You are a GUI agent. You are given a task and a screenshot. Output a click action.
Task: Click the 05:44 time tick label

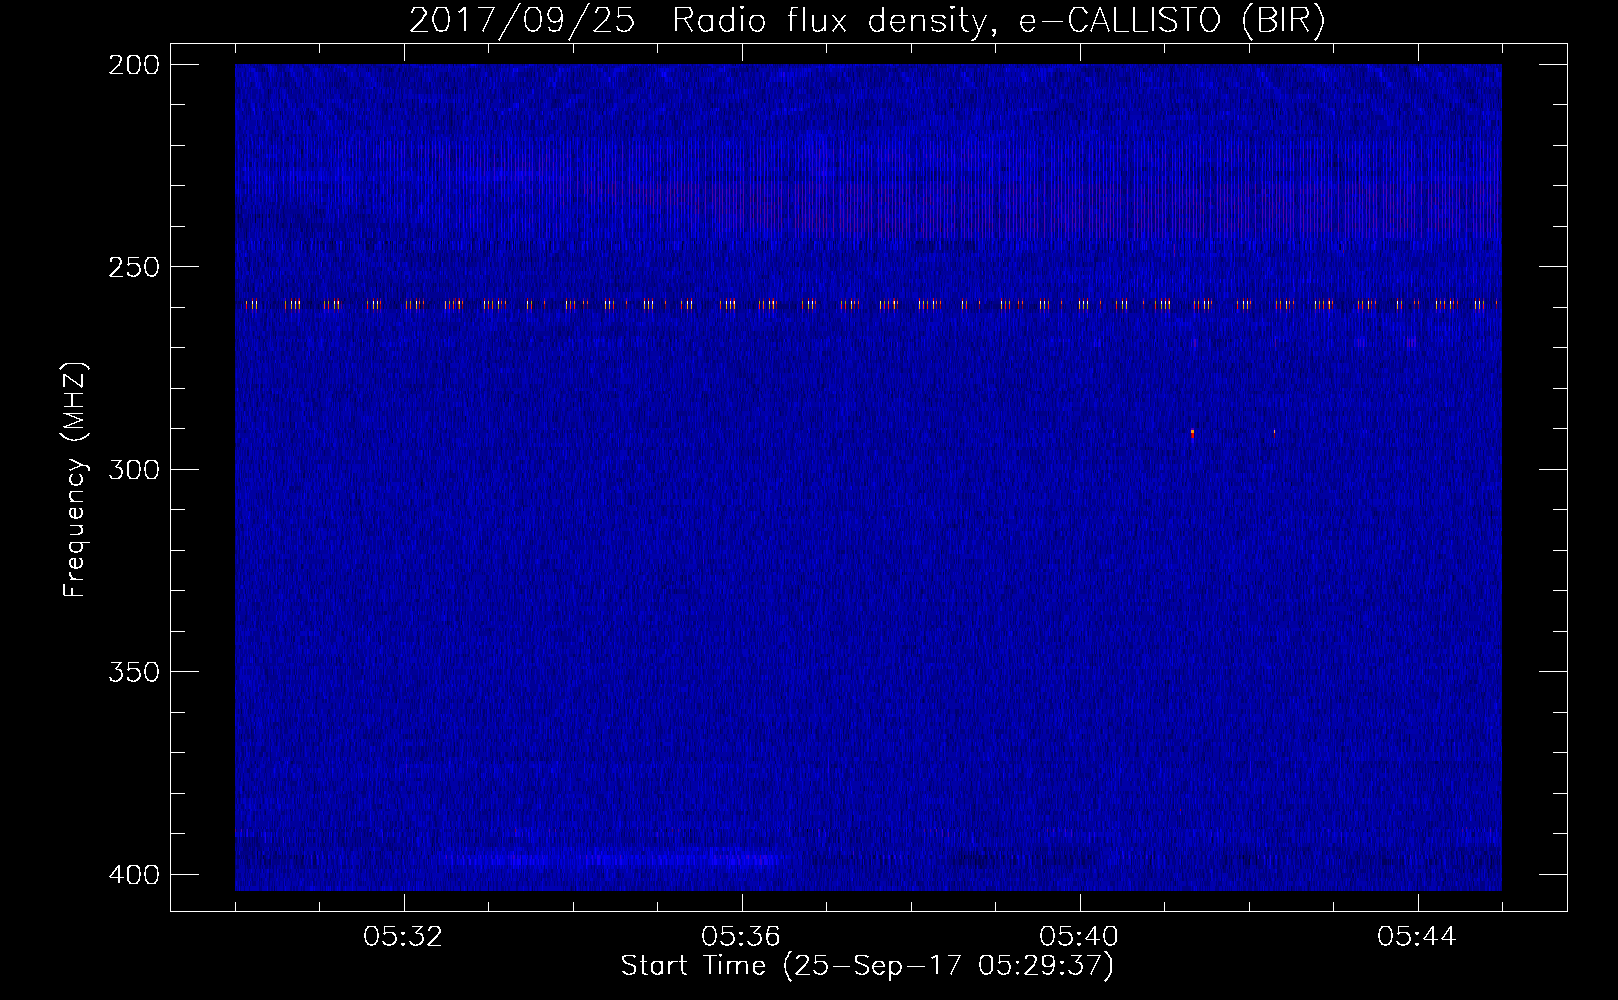tap(1417, 937)
